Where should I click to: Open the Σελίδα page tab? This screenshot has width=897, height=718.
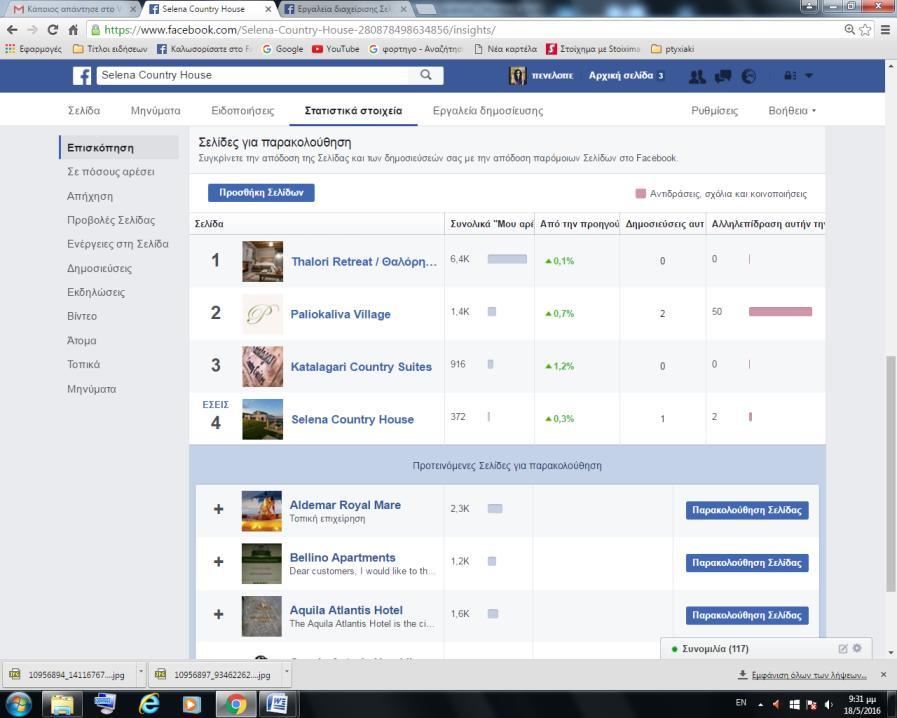point(84,110)
